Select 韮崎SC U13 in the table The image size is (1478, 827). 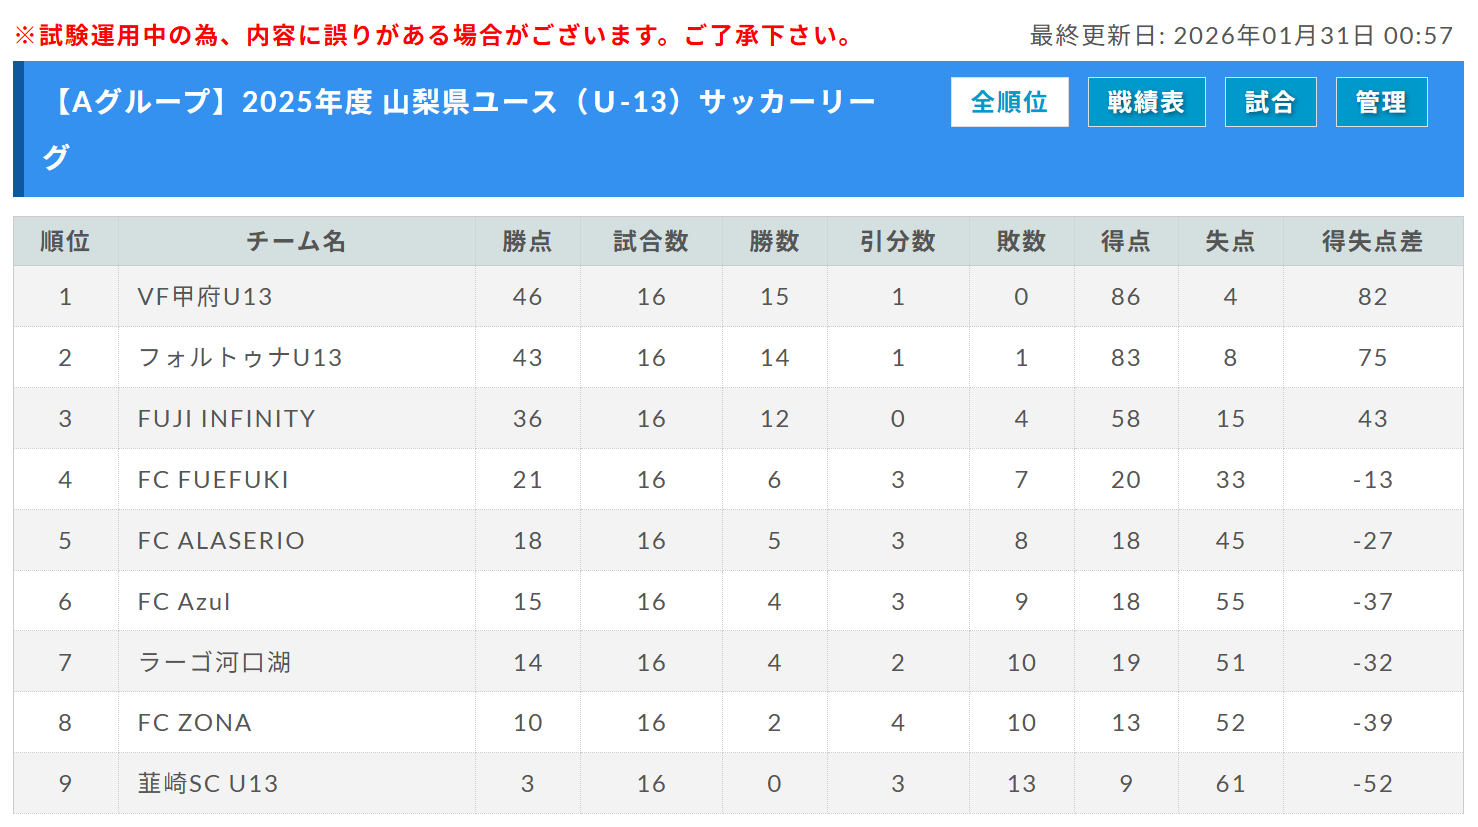[208, 784]
